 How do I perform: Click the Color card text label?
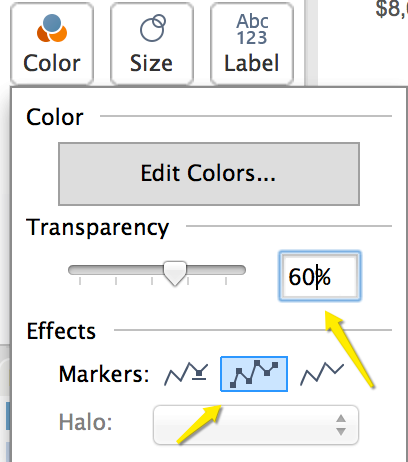click(x=52, y=63)
